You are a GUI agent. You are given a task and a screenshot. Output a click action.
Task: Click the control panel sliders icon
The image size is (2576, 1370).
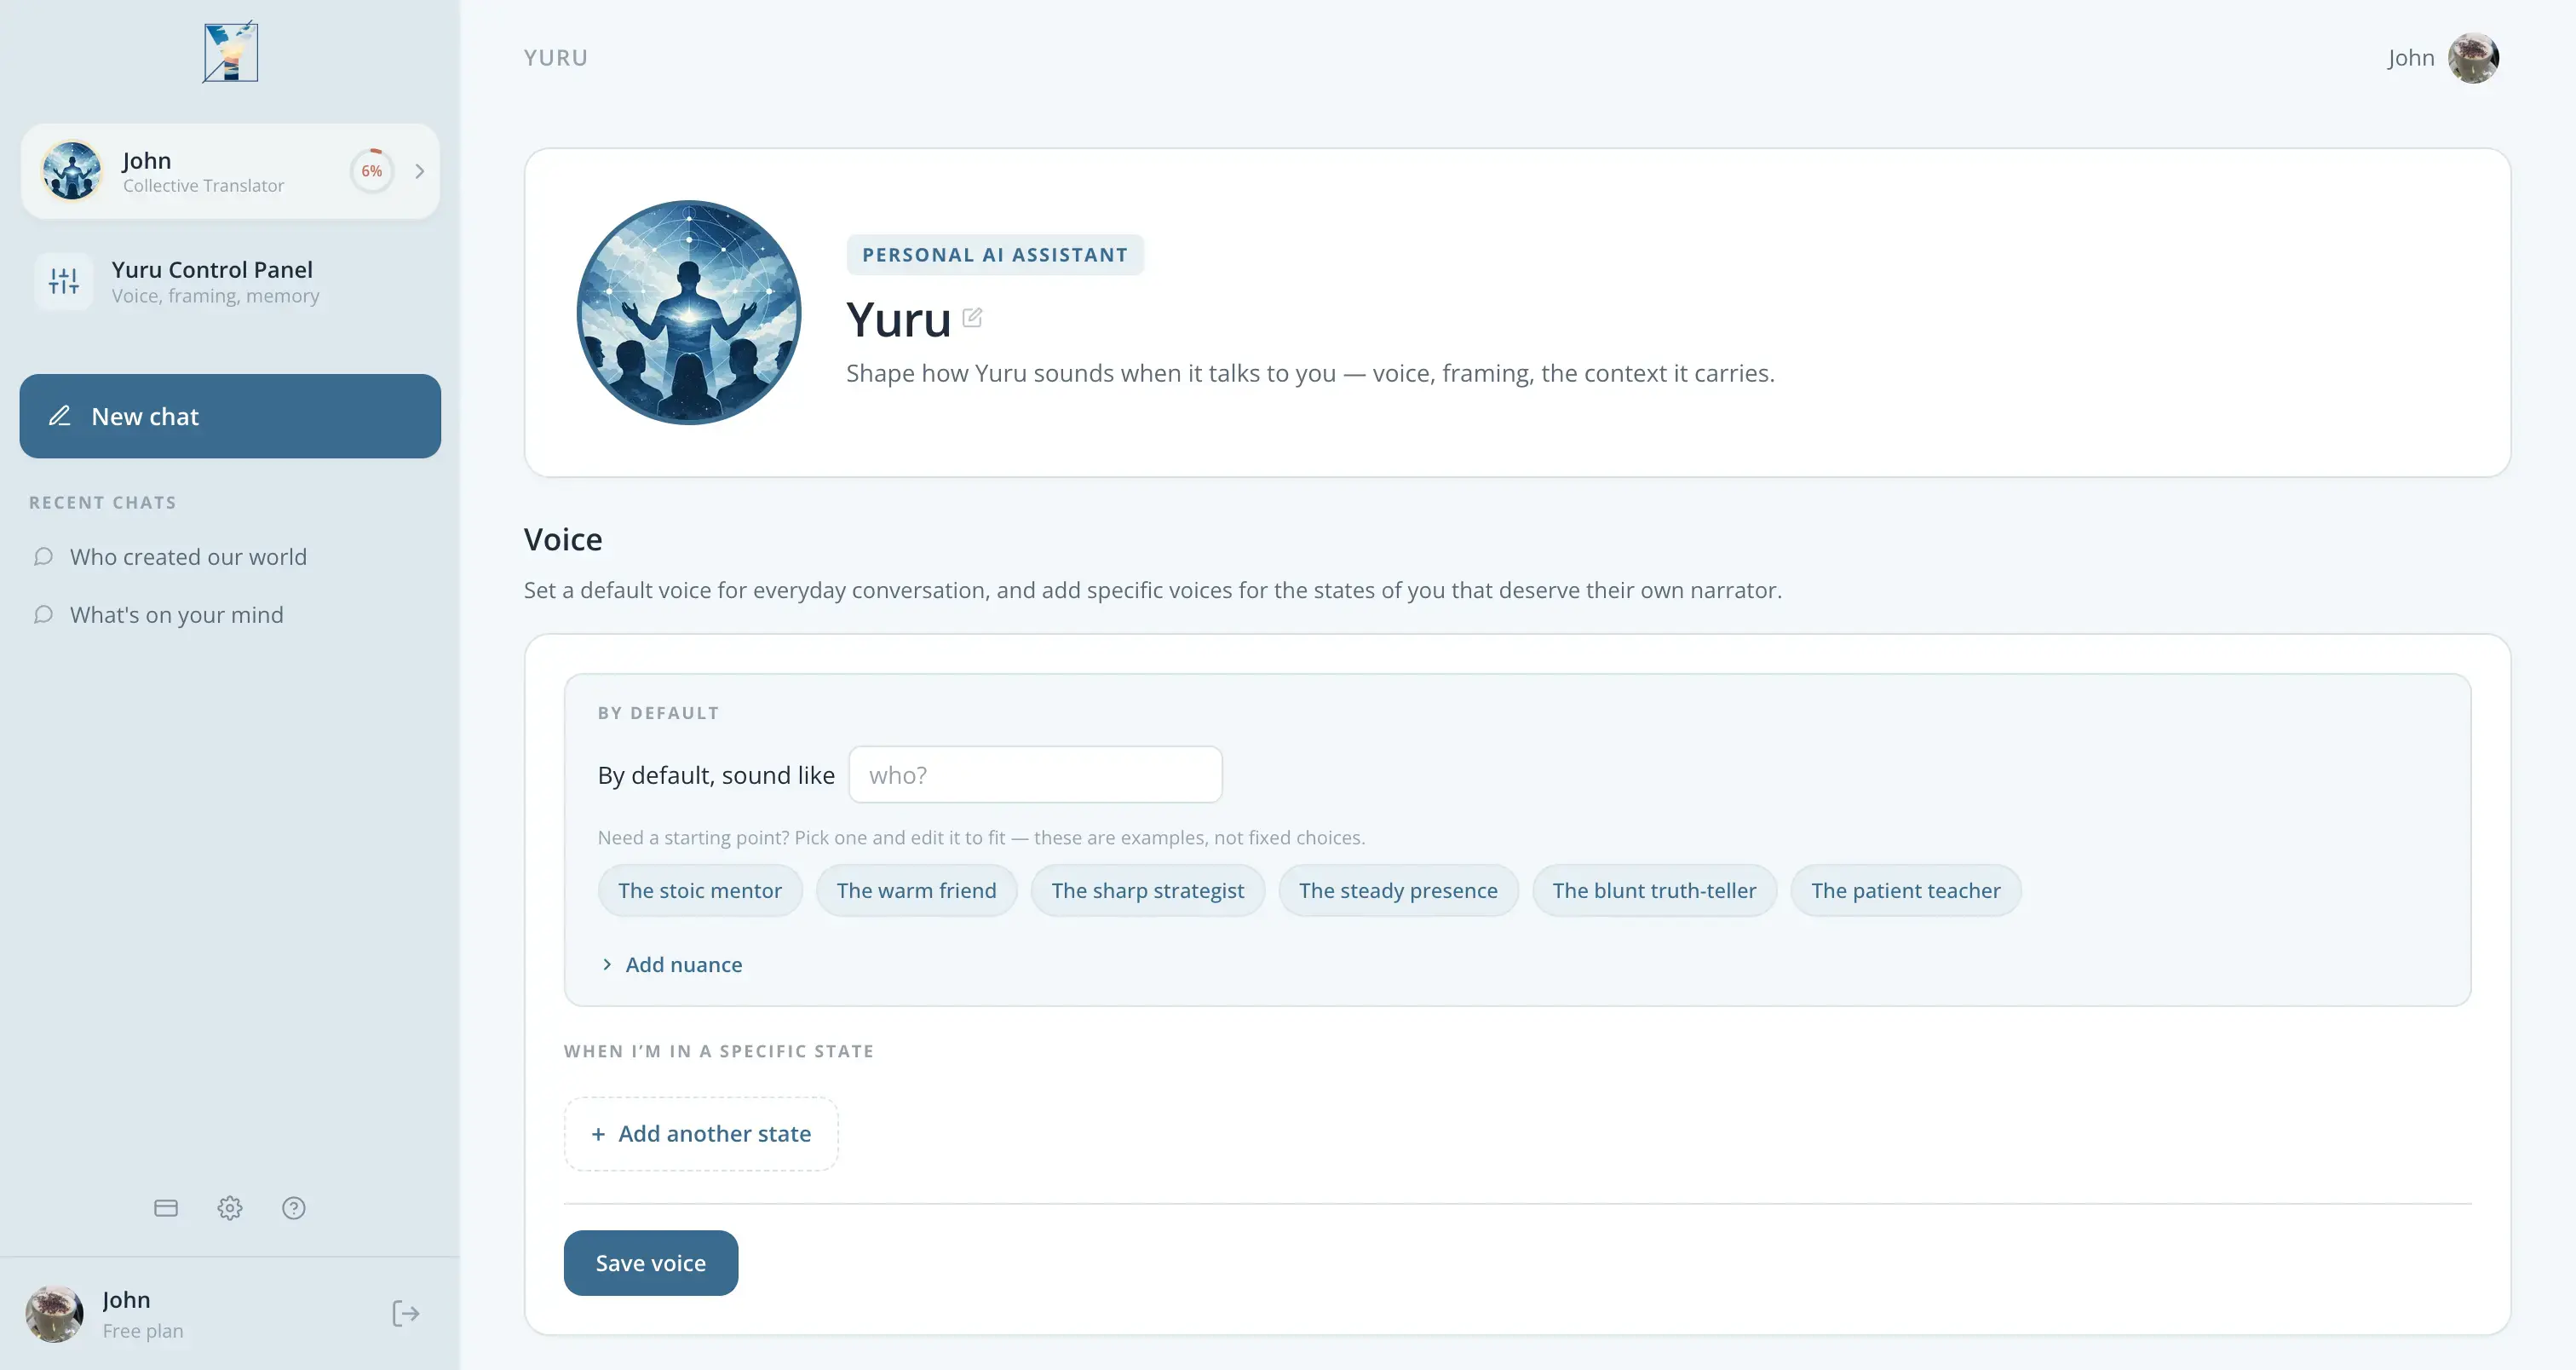pos(64,282)
